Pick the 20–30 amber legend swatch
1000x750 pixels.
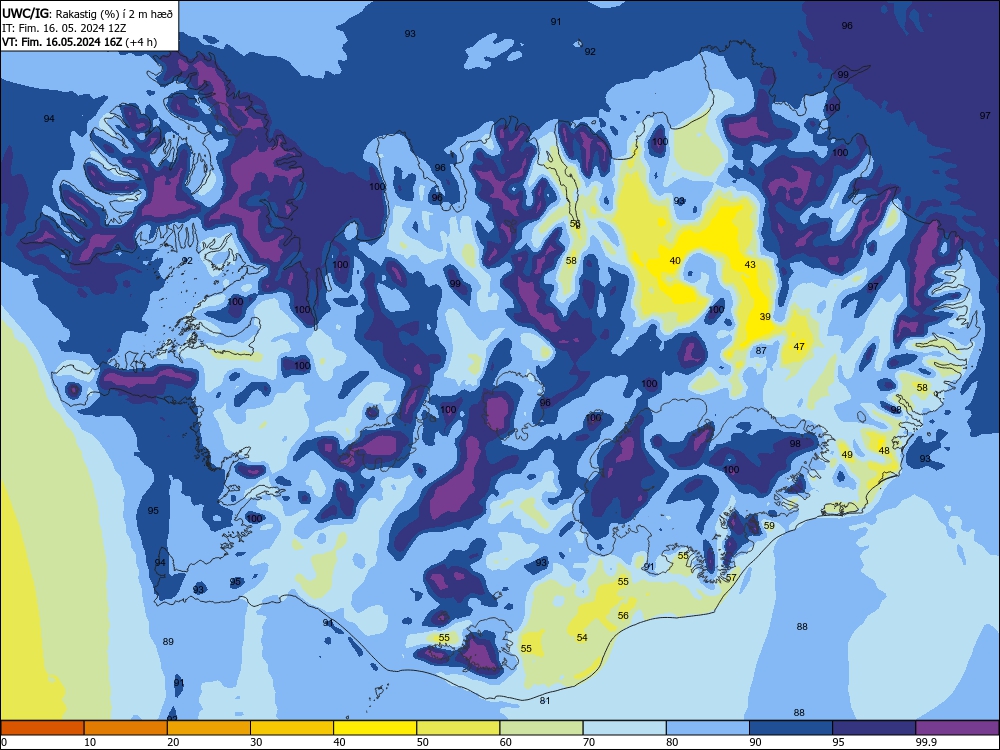coord(209,728)
